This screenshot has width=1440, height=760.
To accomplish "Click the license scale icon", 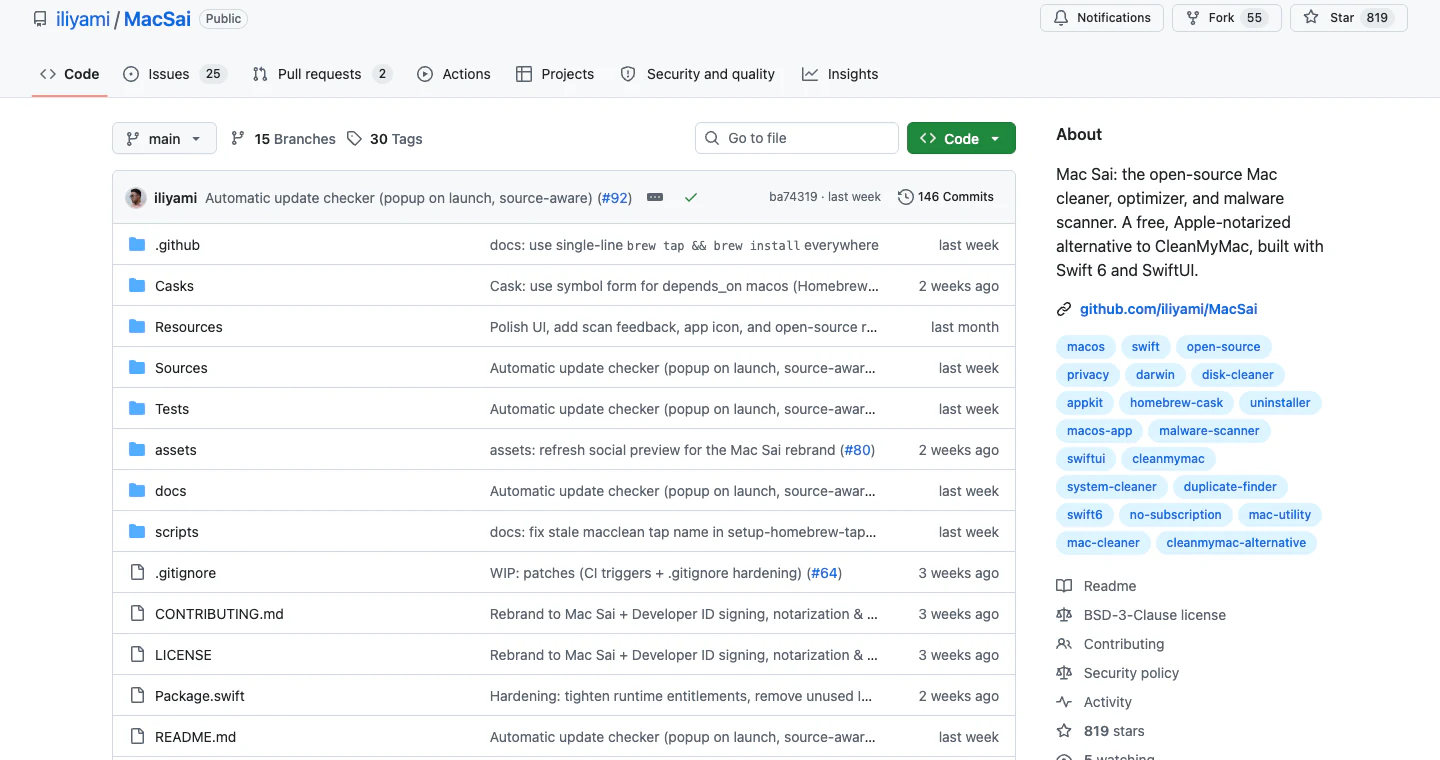I will click(1064, 615).
